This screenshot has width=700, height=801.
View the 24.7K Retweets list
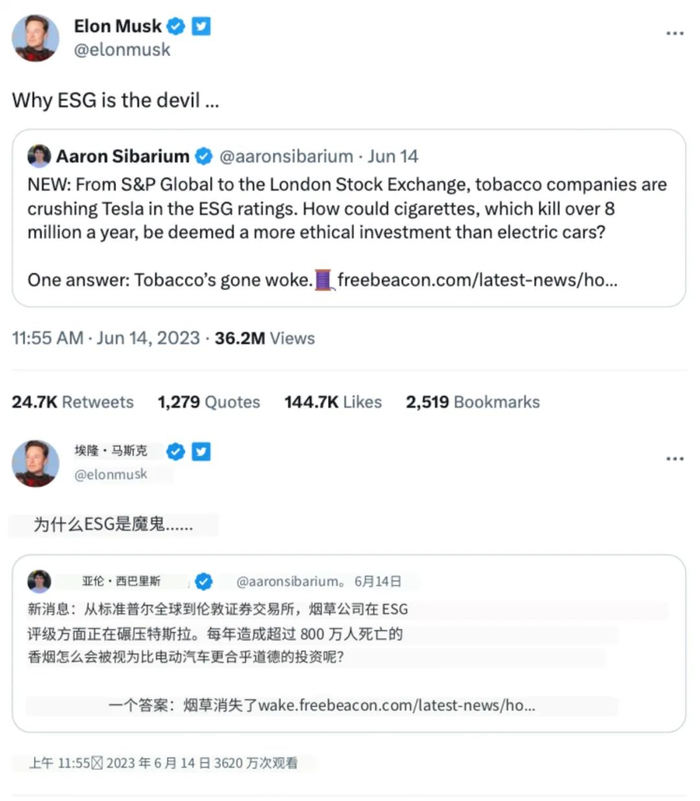pos(71,402)
